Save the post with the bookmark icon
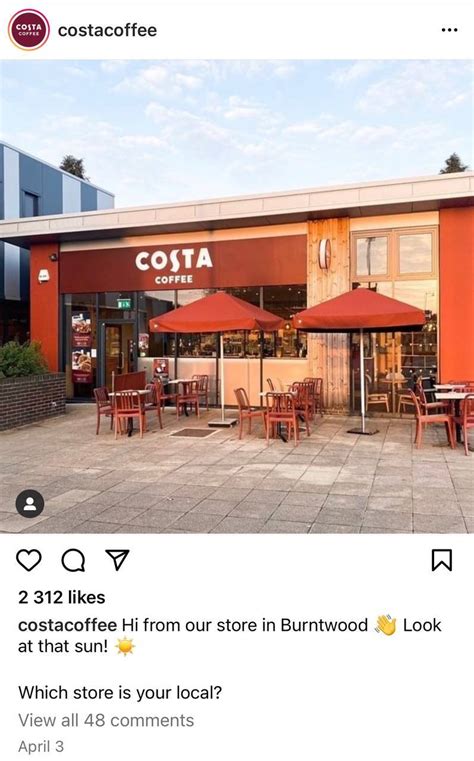The height and width of the screenshot is (761, 474). 441,560
